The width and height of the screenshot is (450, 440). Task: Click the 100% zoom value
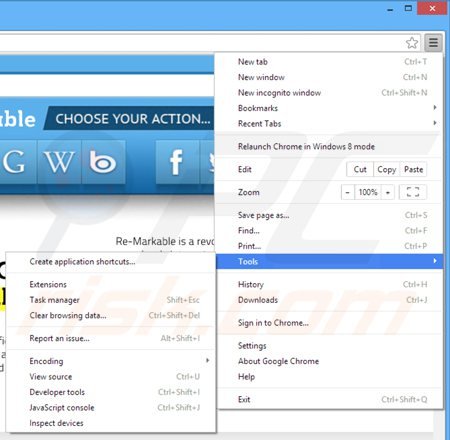[x=368, y=192]
